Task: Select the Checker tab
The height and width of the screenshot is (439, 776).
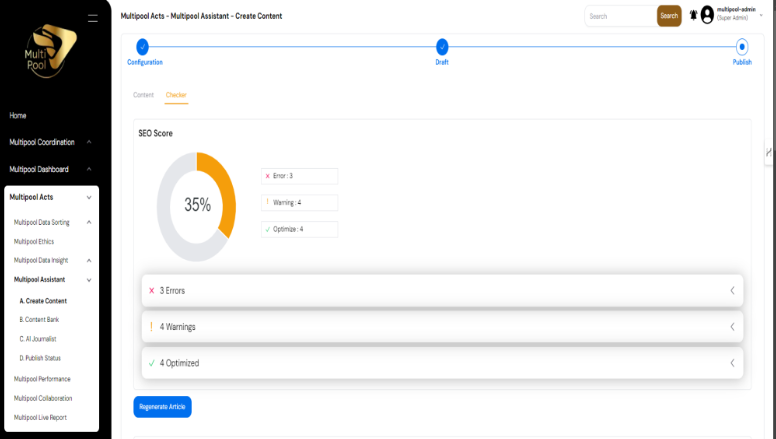Action: (x=176, y=95)
